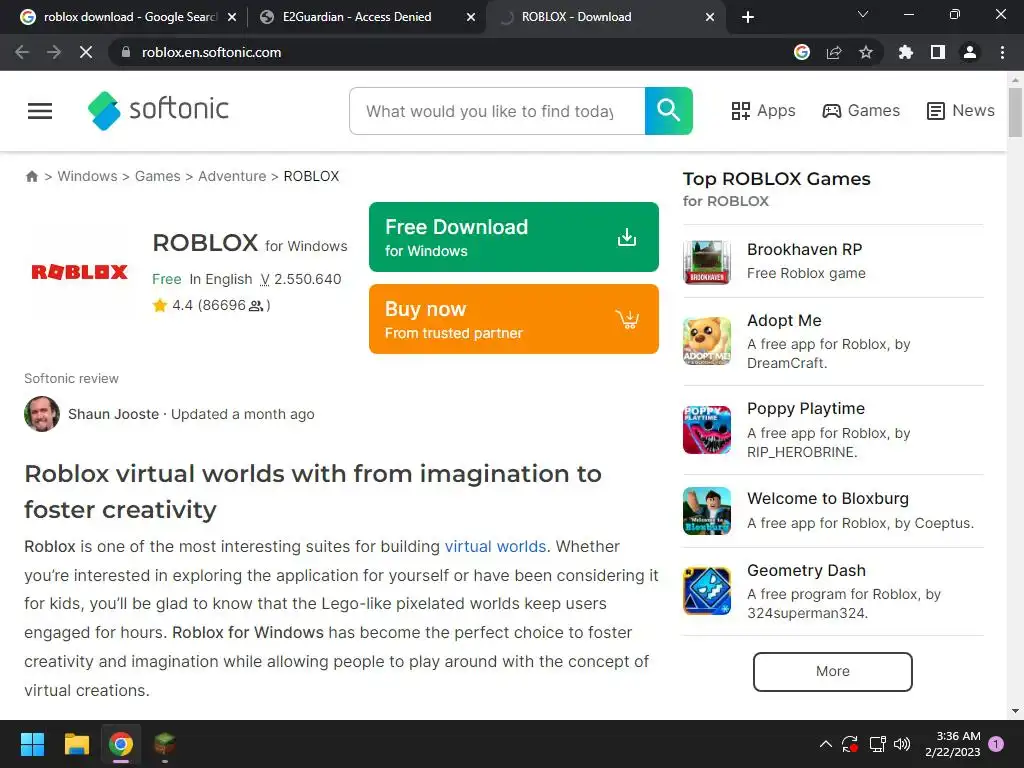Open the Geometry Dash title link
Viewport: 1024px width, 768px height.
coord(807,571)
